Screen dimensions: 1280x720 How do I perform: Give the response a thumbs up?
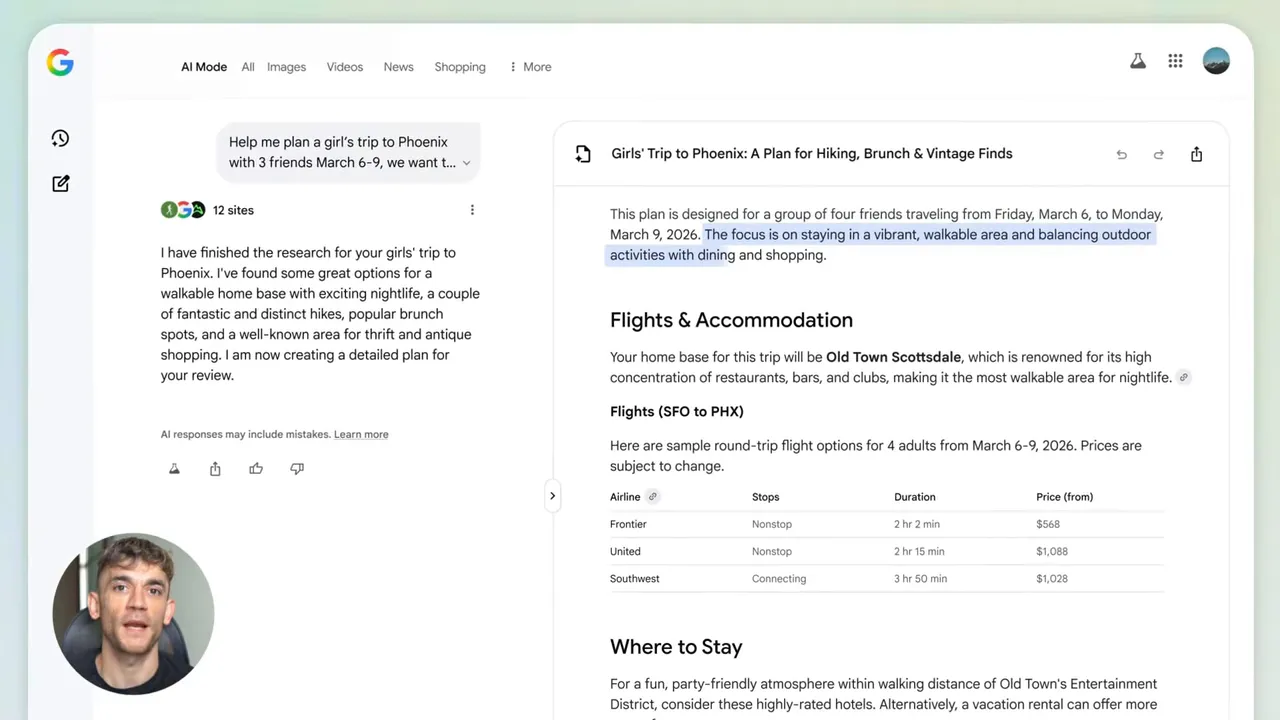(256, 468)
